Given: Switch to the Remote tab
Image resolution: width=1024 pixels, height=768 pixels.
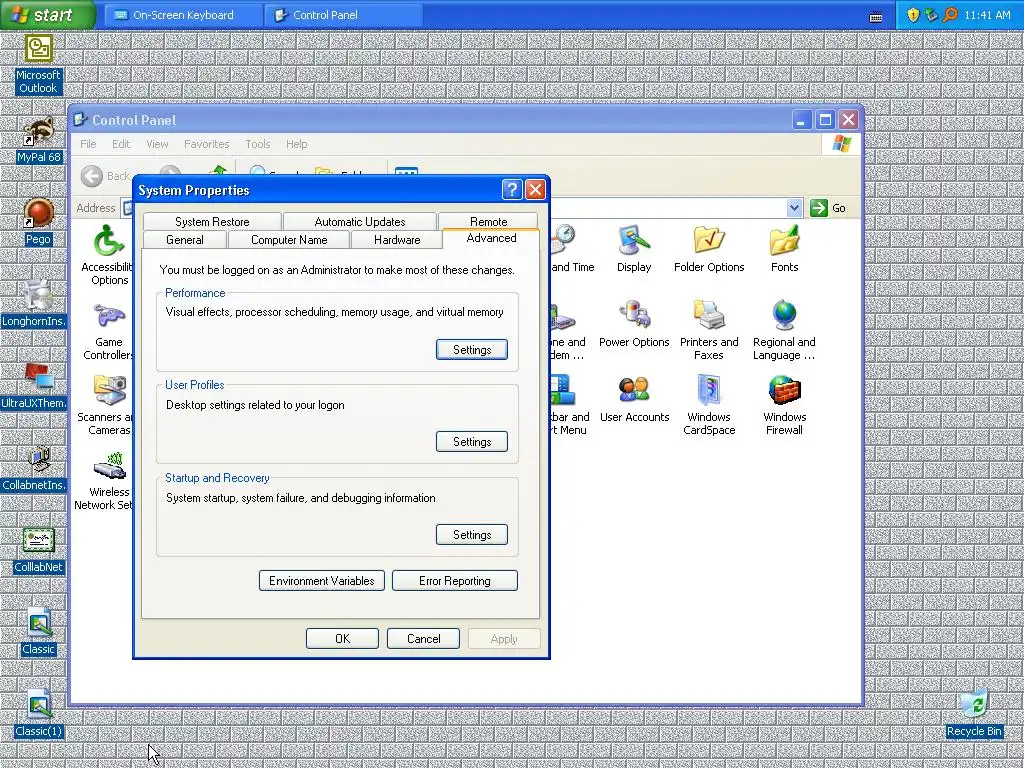Looking at the screenshot, I should pyautogui.click(x=488, y=221).
